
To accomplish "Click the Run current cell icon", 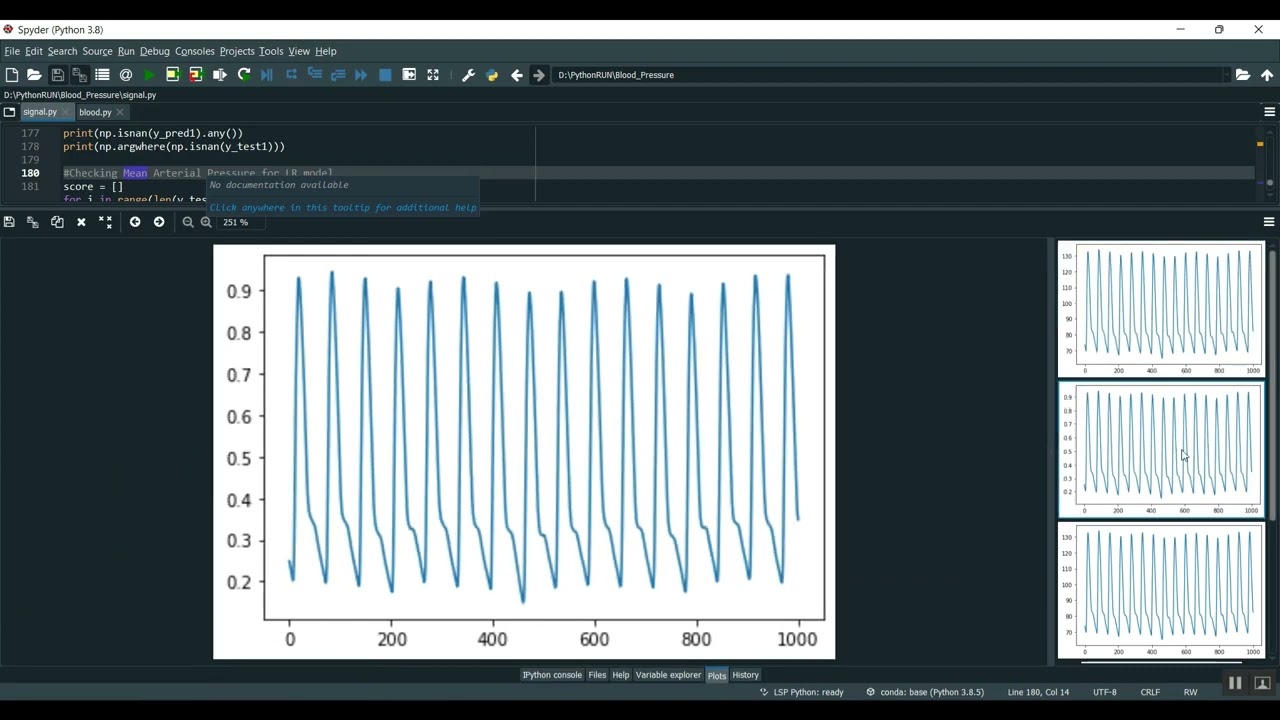I will pos(172,75).
